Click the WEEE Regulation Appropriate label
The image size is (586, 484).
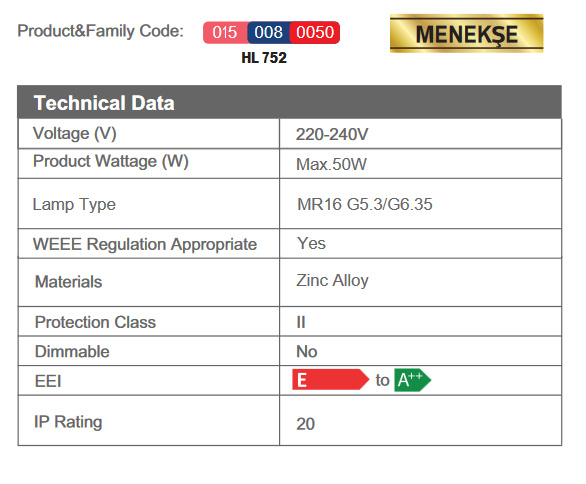pos(145,244)
